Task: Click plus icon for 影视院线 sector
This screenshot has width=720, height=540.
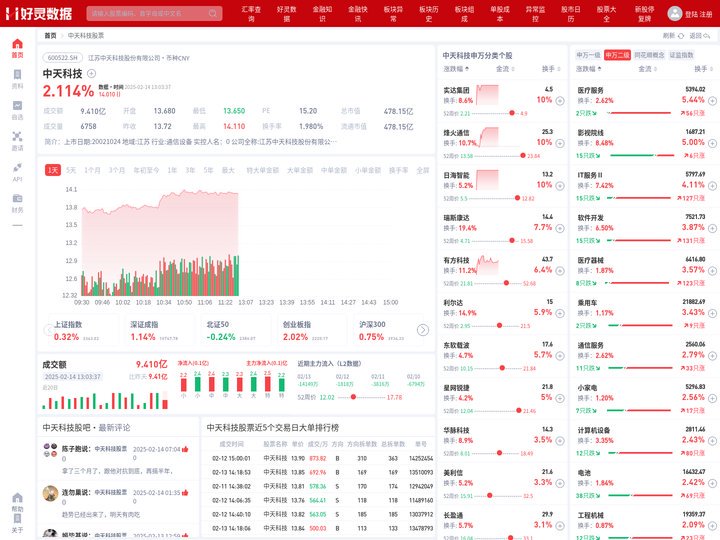Action: [712, 143]
